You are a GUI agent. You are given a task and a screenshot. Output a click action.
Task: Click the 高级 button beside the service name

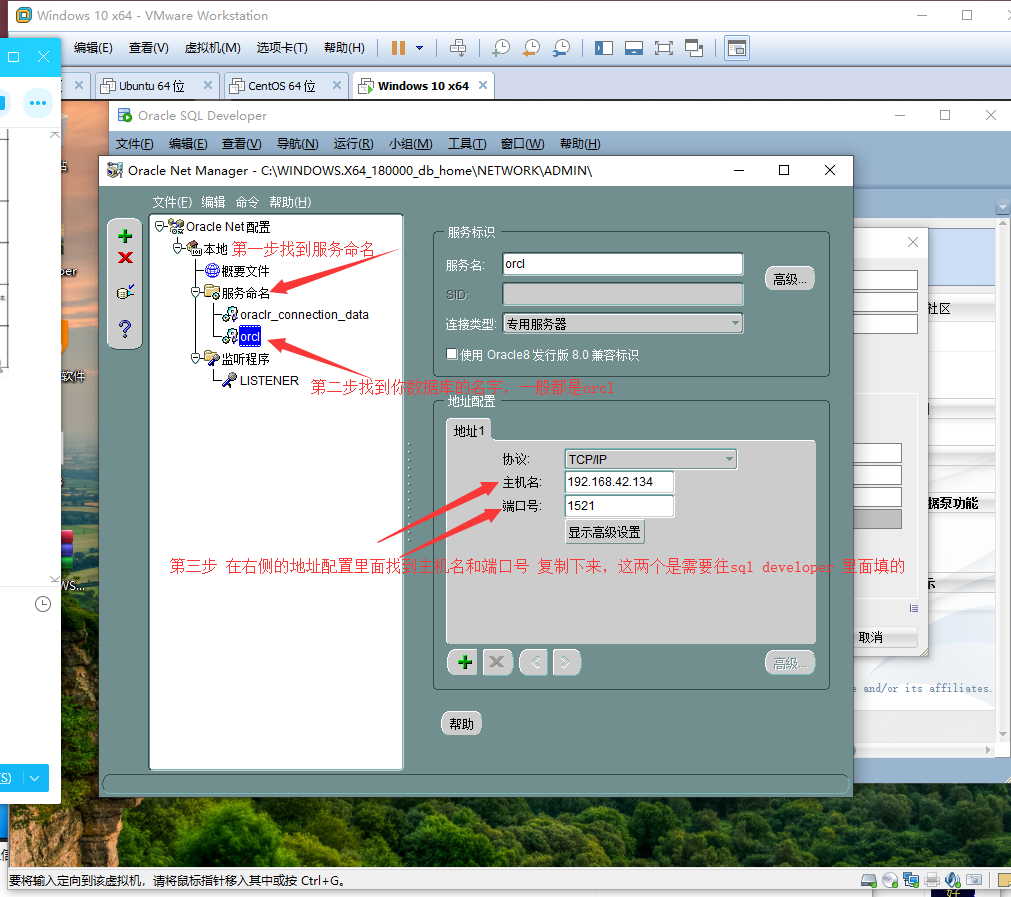(789, 277)
